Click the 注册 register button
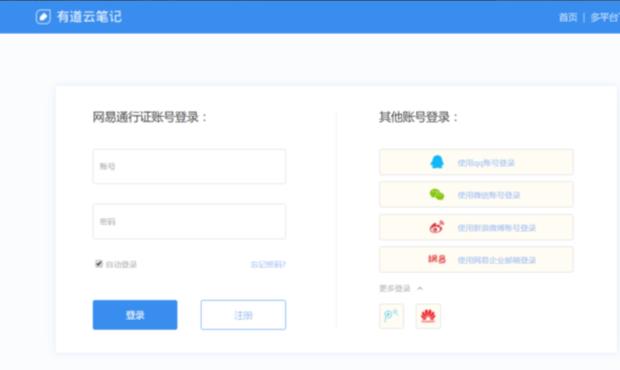 243,315
